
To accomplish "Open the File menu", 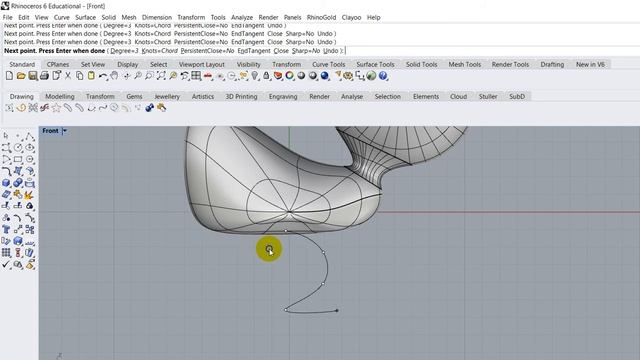I will coord(7,18).
